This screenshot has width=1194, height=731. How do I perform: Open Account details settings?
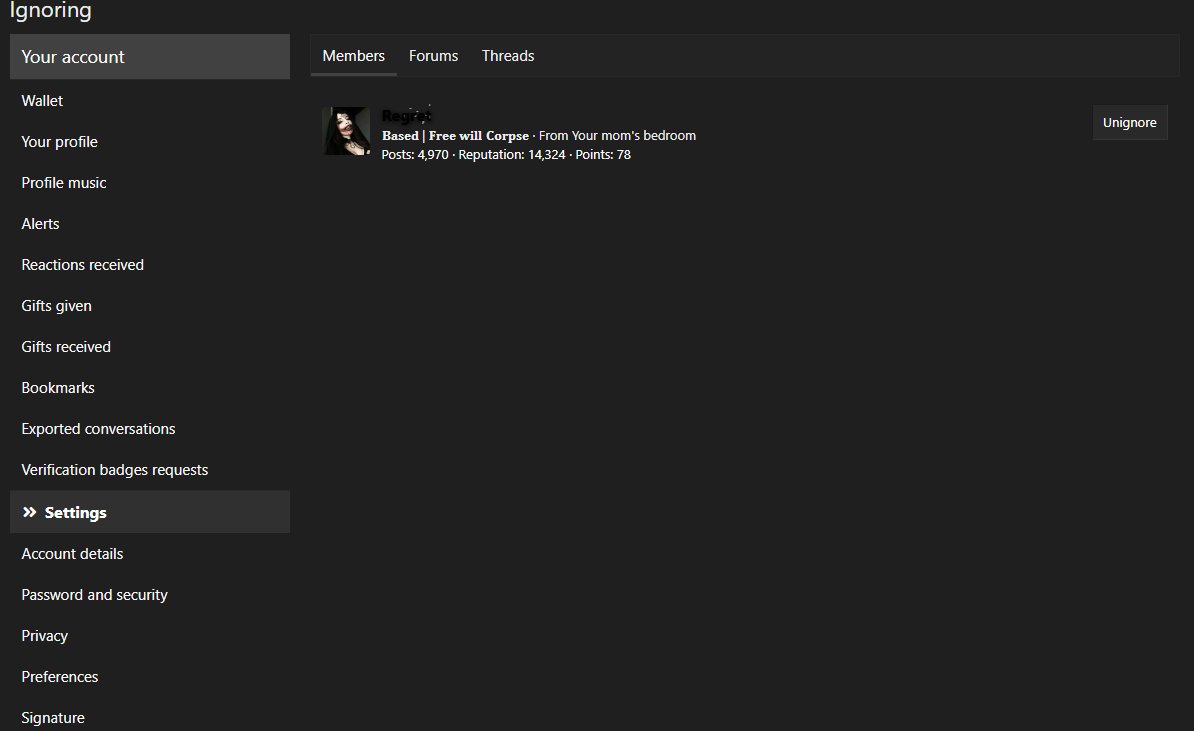[x=150, y=554]
